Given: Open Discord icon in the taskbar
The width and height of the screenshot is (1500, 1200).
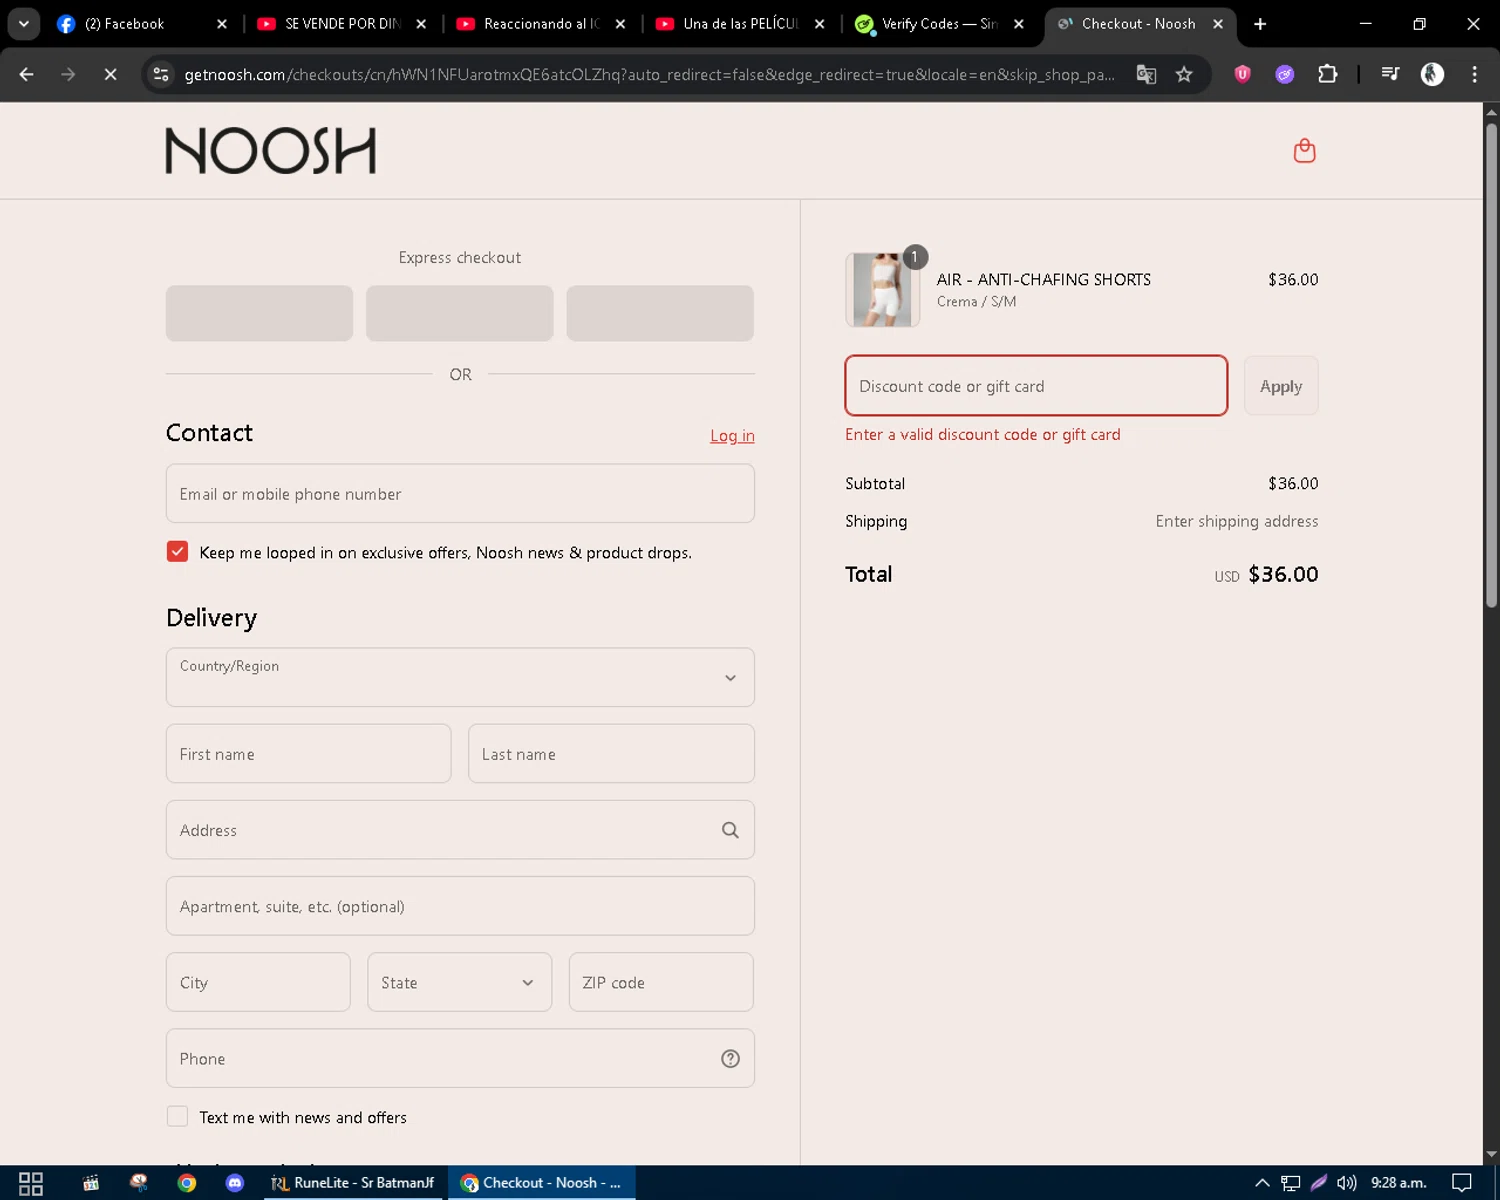Looking at the screenshot, I should pyautogui.click(x=235, y=1183).
